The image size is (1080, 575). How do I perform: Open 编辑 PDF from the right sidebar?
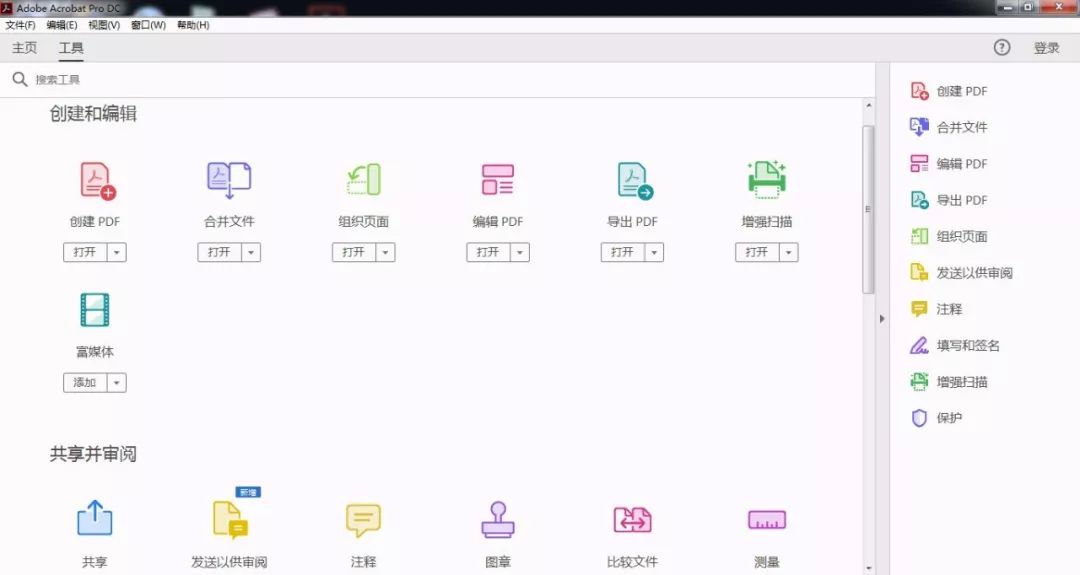click(x=950, y=164)
